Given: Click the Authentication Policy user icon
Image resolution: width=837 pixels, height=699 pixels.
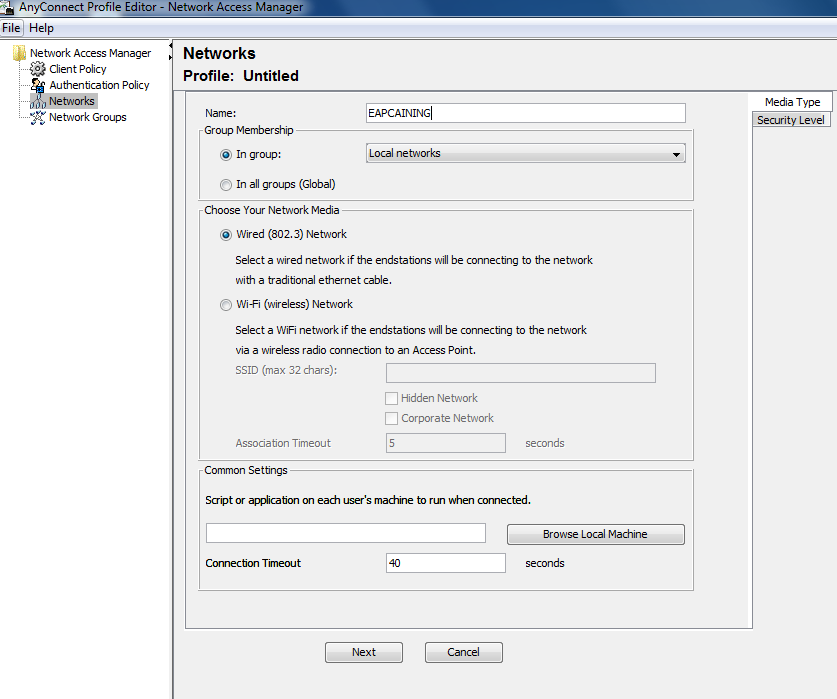Looking at the screenshot, I should tap(37, 85).
